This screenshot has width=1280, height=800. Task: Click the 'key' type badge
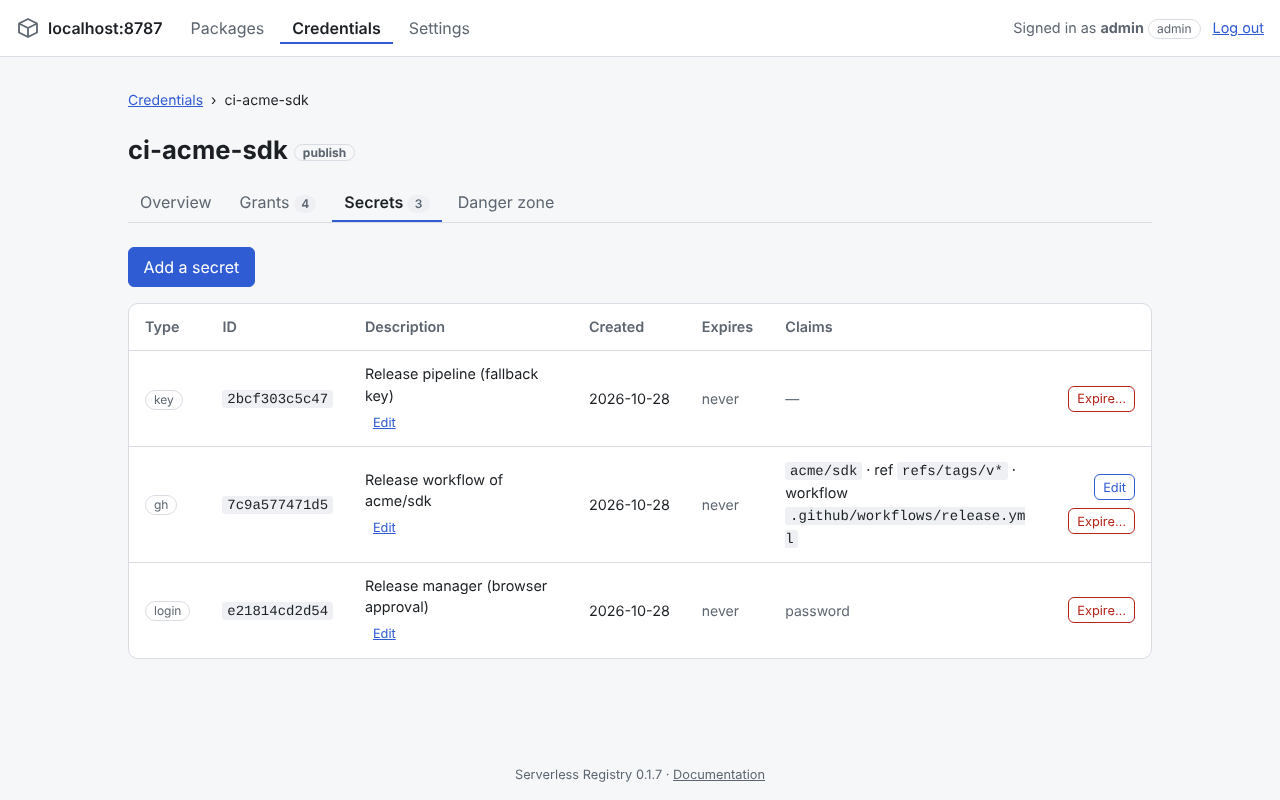coord(164,400)
